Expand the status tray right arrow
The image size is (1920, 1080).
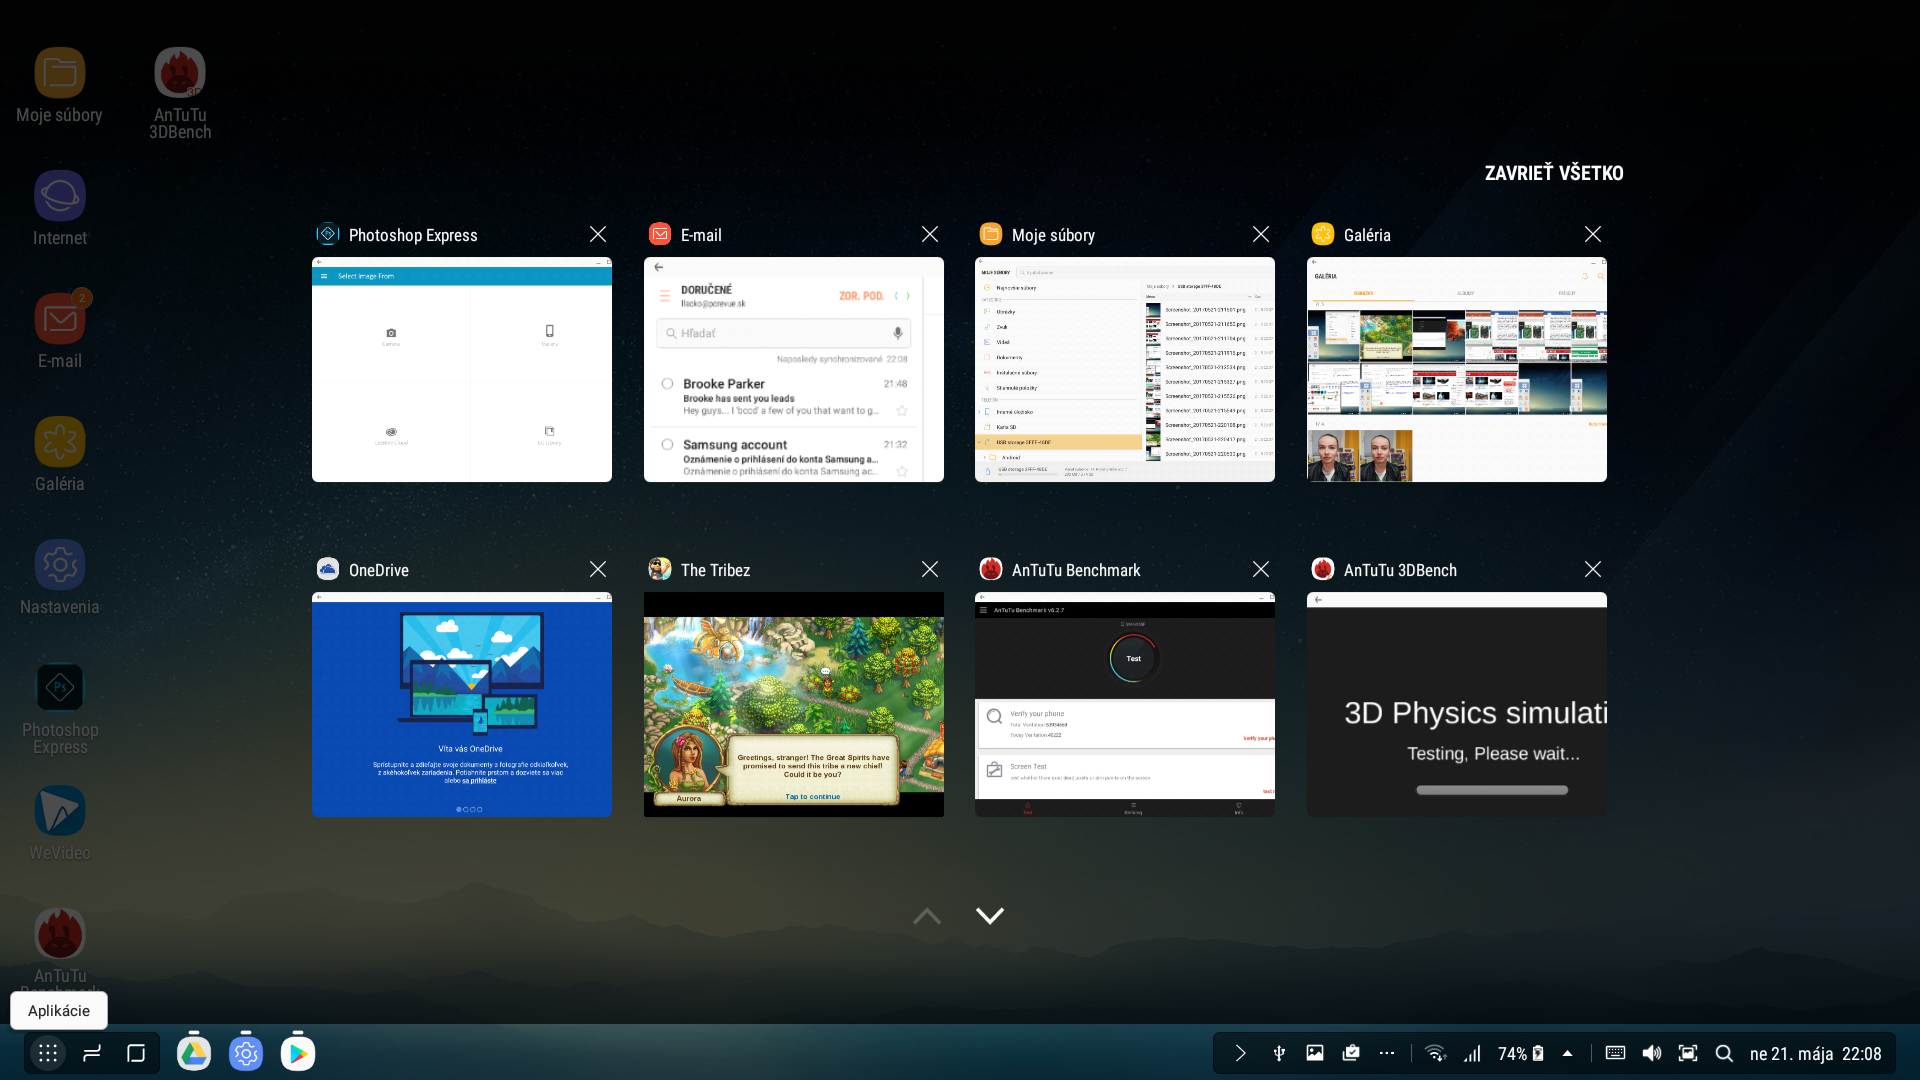pyautogui.click(x=1240, y=1053)
